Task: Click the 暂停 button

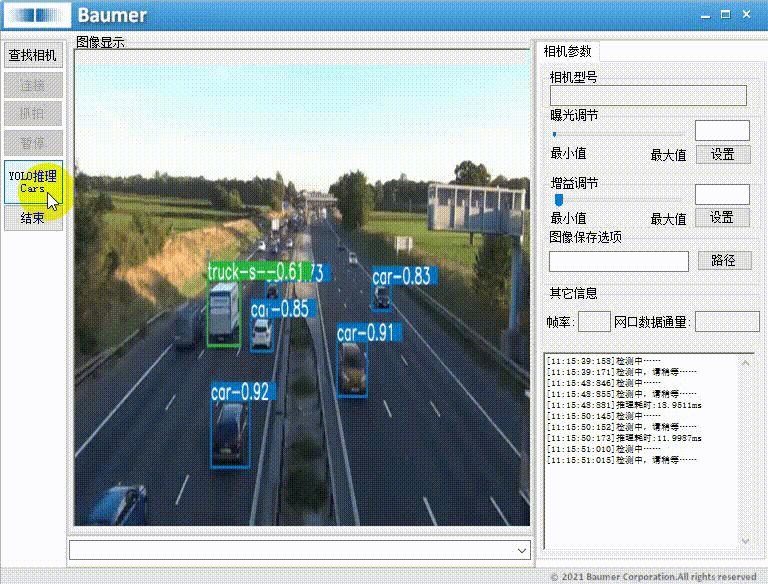Action: click(33, 143)
